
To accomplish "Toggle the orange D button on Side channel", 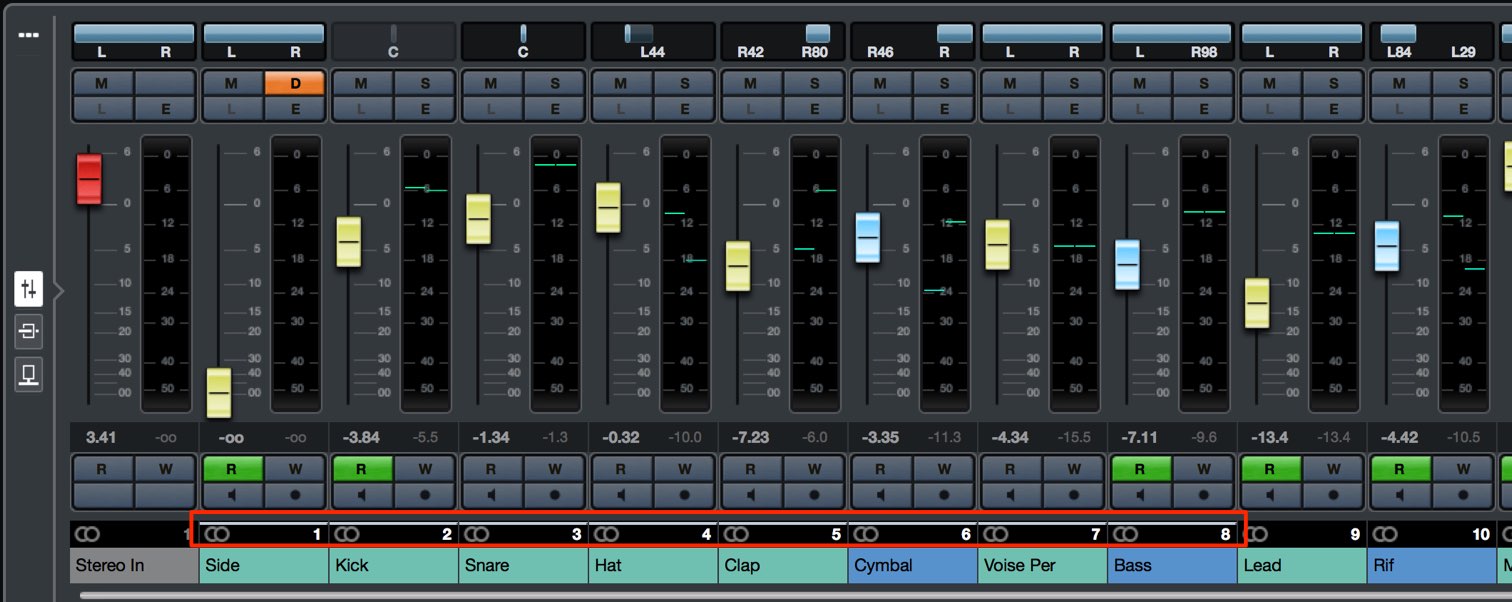I will pyautogui.click(x=295, y=83).
